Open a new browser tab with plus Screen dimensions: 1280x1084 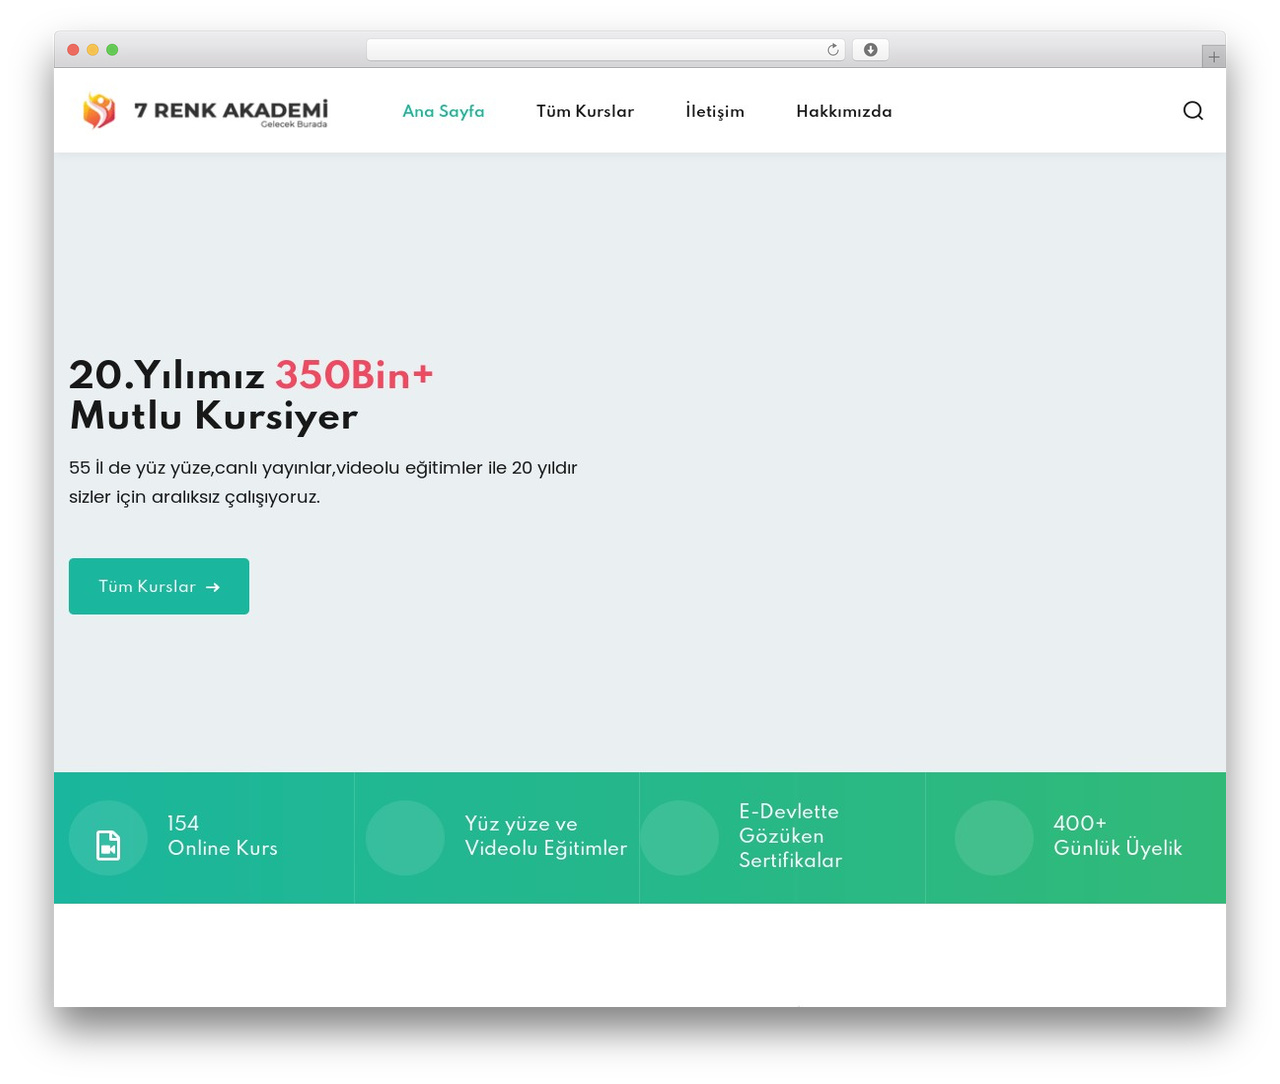tap(1213, 57)
